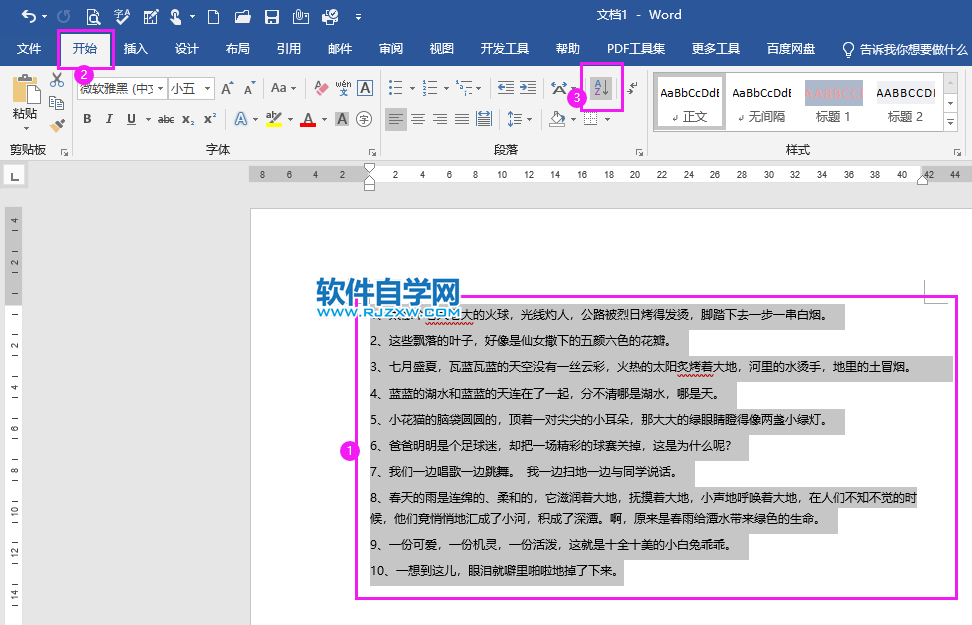This screenshot has height=625, width=972.
Task: Click the Justify alignment icon
Action: pos(460,119)
